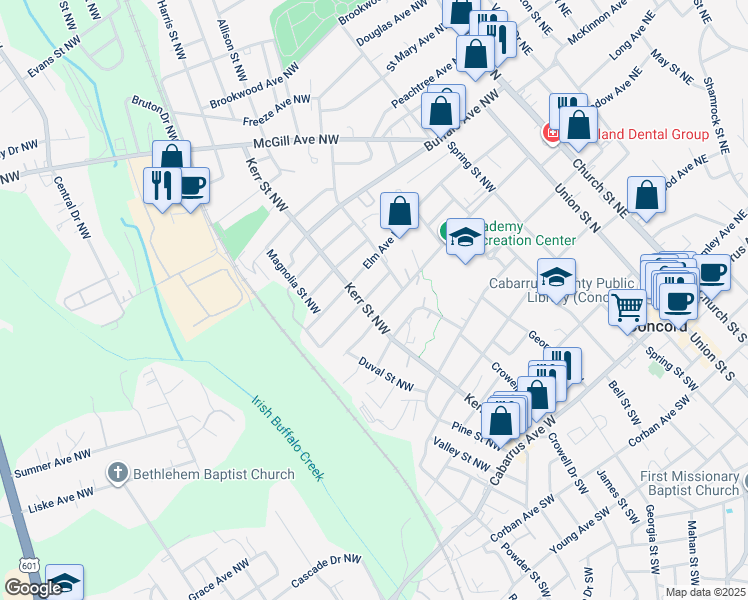
Task: Click the Magnolia St NW street label
Action: tap(293, 281)
